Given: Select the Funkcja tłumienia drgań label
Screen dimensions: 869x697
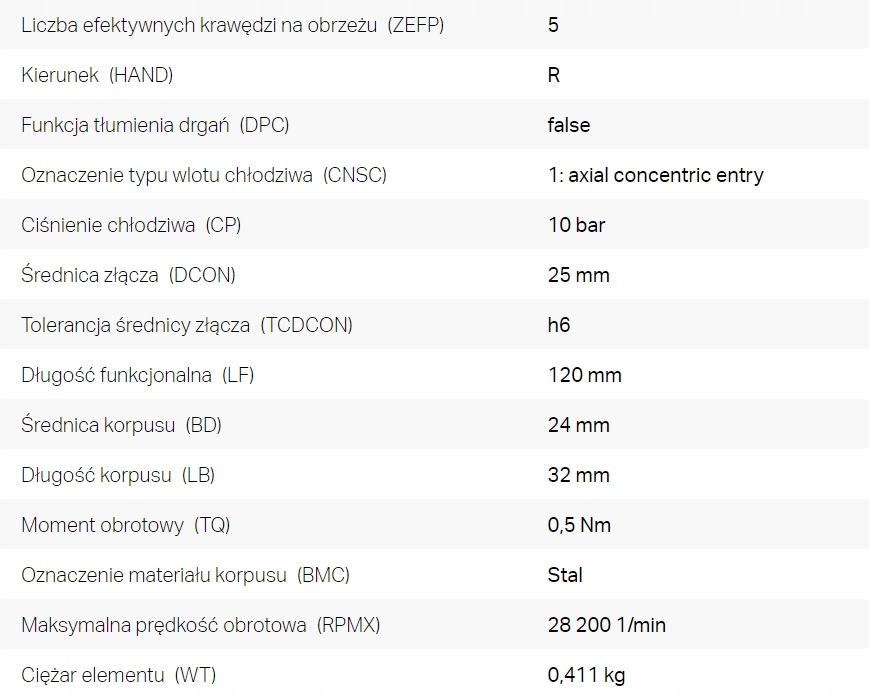Looking at the screenshot, I should [155, 125].
